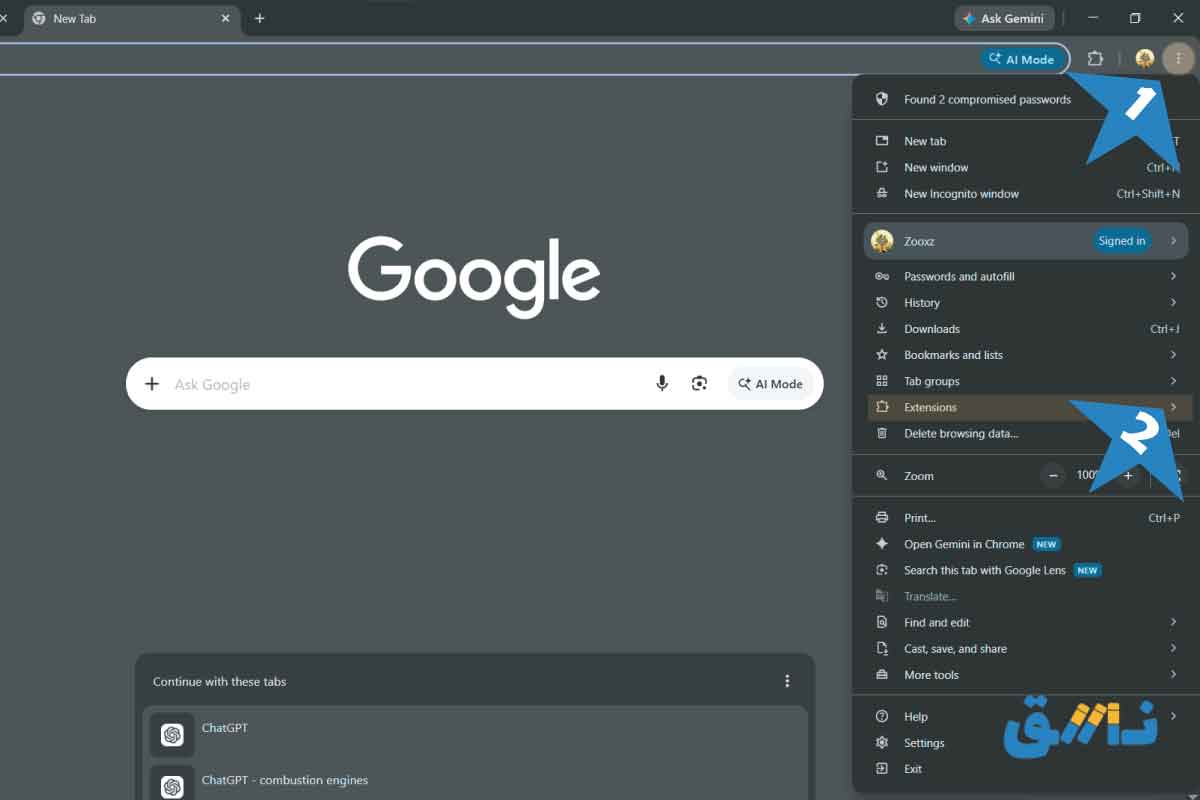This screenshot has height=800, width=1200.
Task: Click the Tab groups grid icon
Action: pos(882,381)
